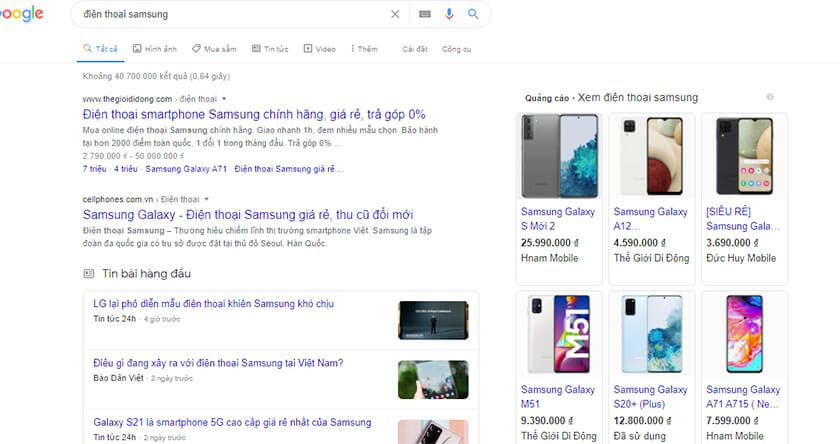Click the 4 triệu sitelink
The height and width of the screenshot is (444, 840).
pos(126,169)
